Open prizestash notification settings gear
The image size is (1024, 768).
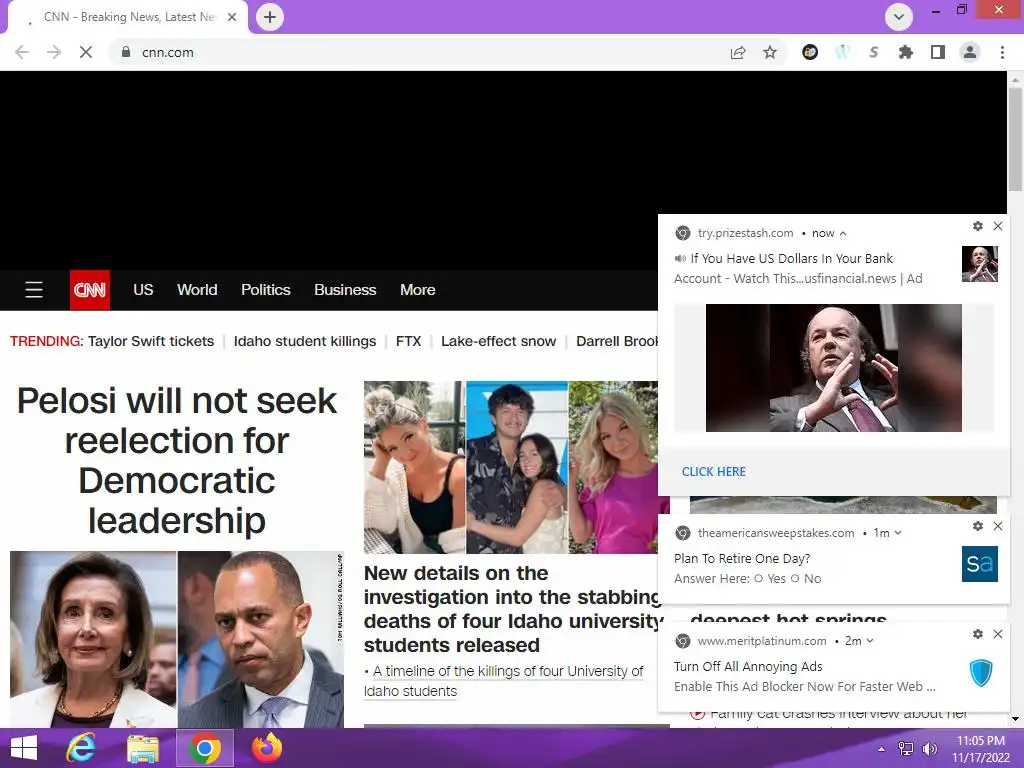point(978,226)
